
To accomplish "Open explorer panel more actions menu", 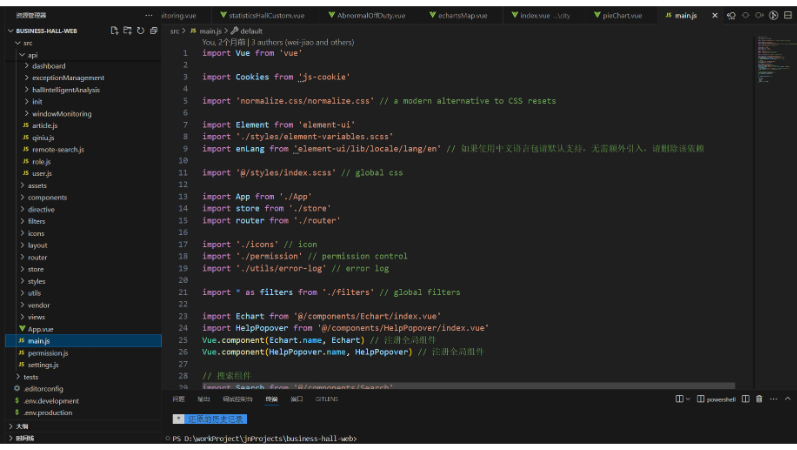I will click(148, 15).
